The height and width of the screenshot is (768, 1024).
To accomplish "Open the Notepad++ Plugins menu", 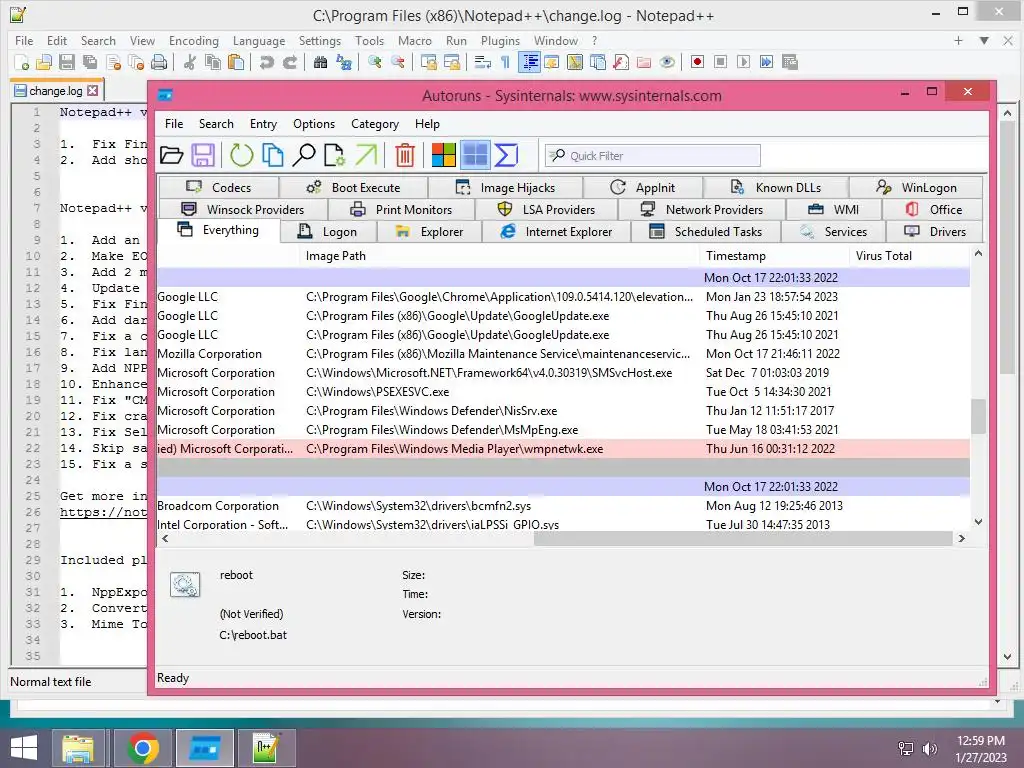I will 500,40.
